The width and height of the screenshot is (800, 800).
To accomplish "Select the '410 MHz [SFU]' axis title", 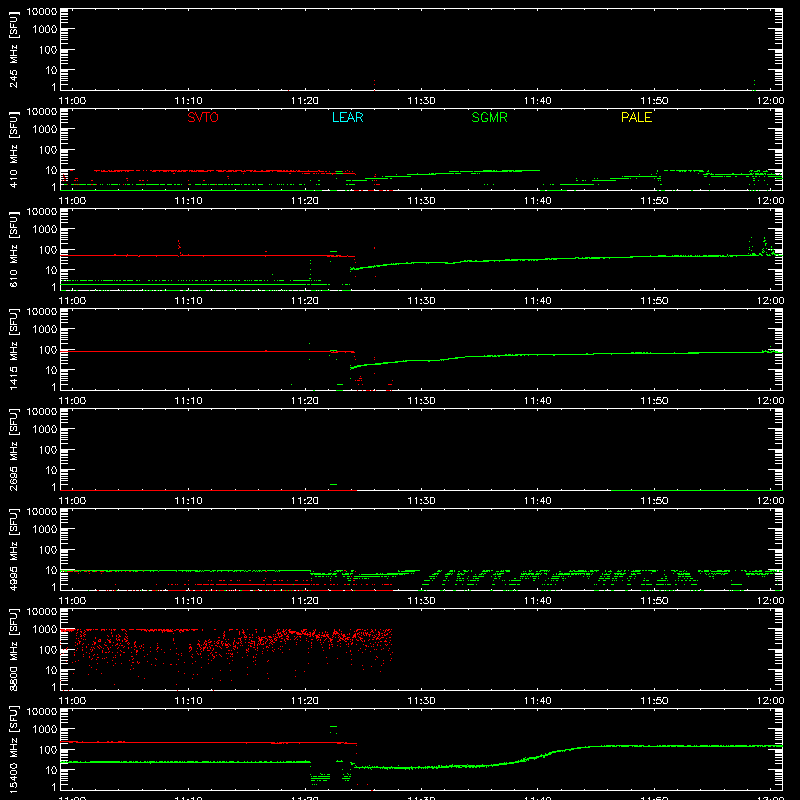I will [x=13, y=149].
